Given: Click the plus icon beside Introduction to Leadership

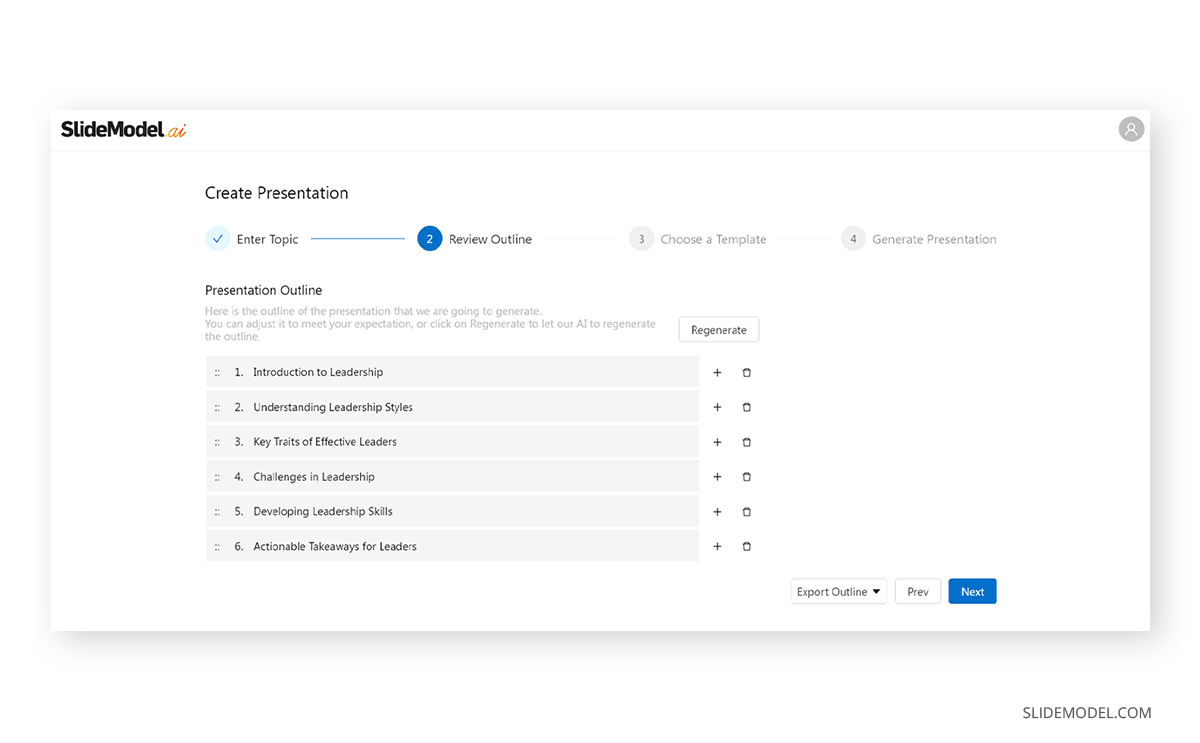Looking at the screenshot, I should (x=717, y=371).
